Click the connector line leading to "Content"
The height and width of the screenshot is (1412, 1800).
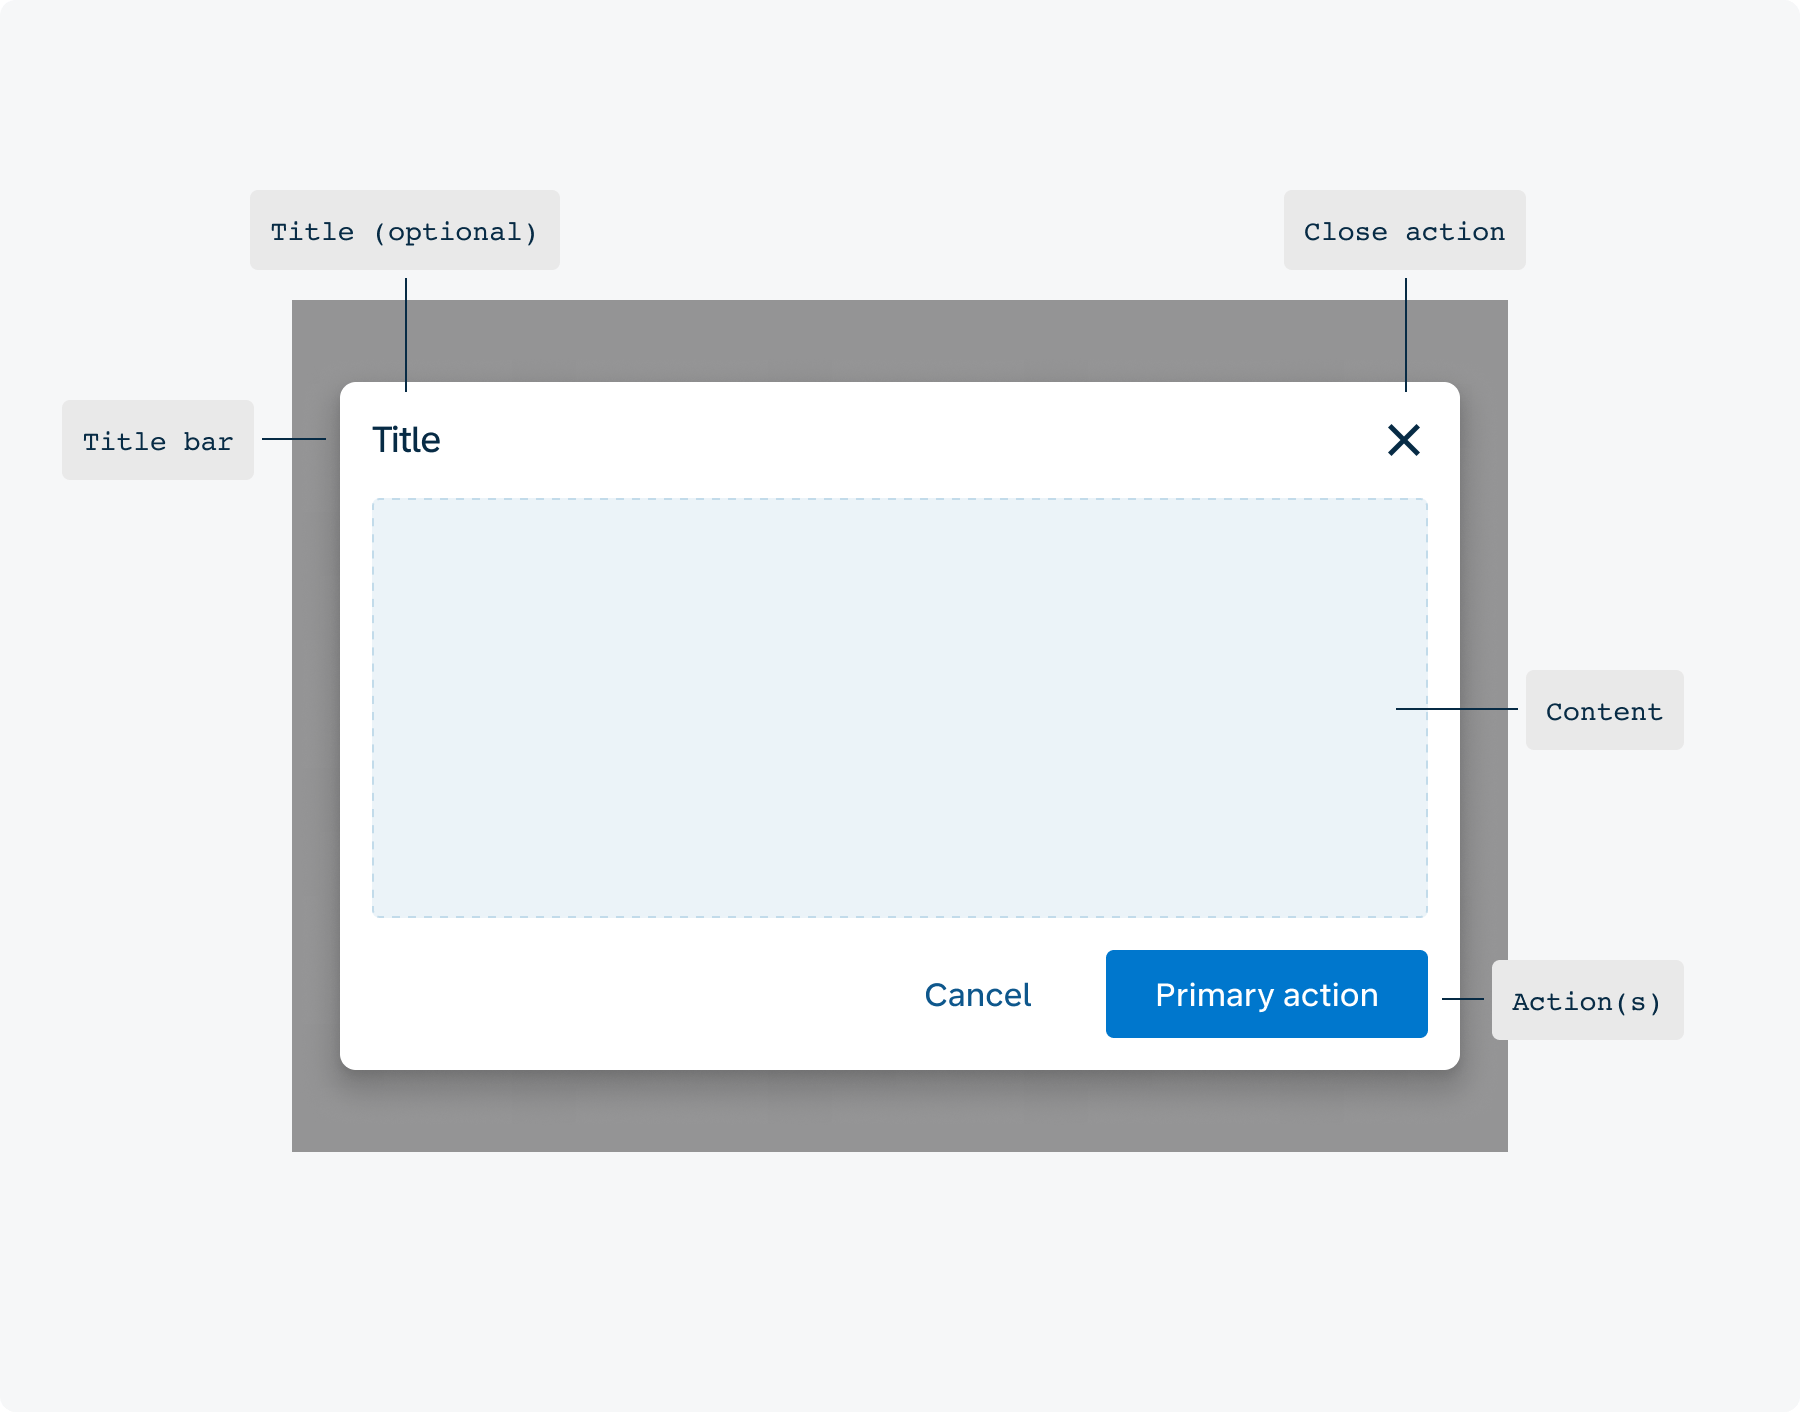pos(1457,709)
